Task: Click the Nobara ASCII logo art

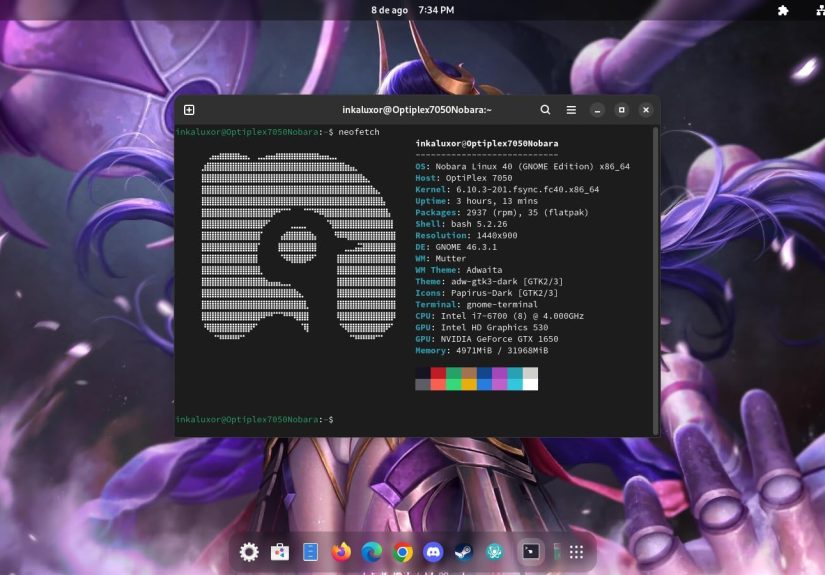Action: point(298,246)
